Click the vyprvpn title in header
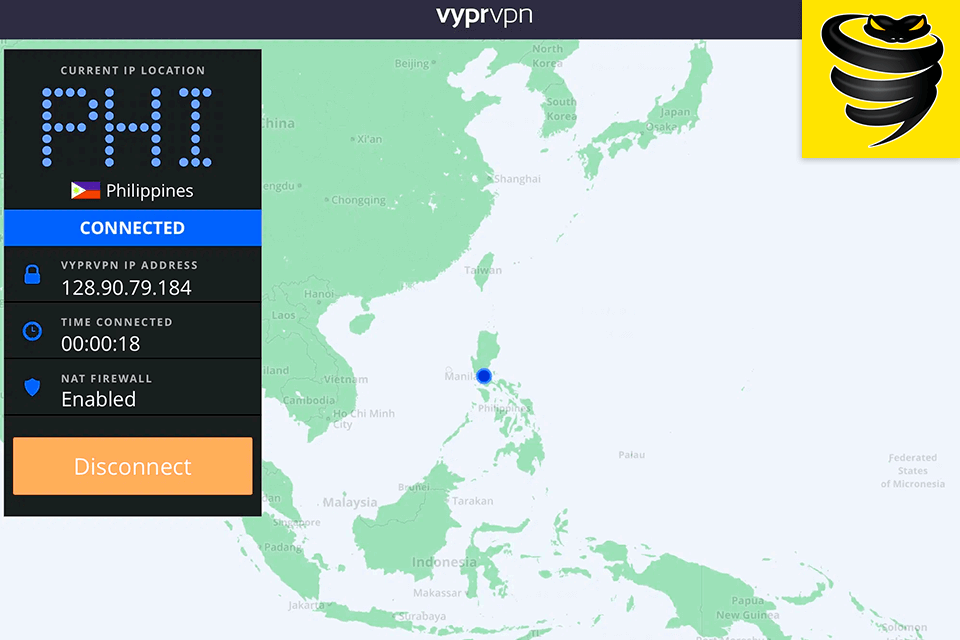Screen dimensions: 960x640 [x=484, y=16]
